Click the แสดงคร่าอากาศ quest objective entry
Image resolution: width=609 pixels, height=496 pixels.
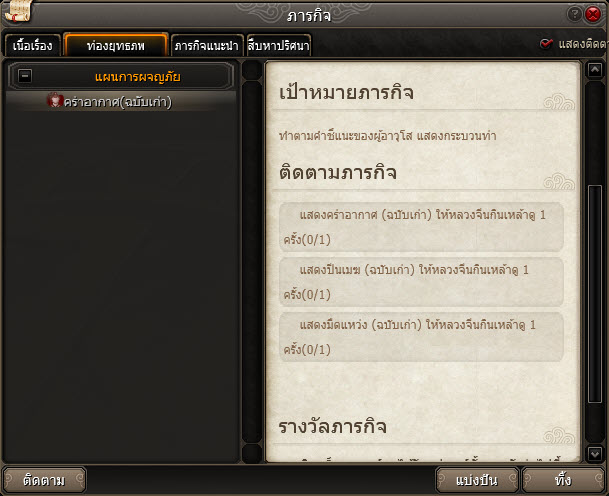(x=421, y=227)
